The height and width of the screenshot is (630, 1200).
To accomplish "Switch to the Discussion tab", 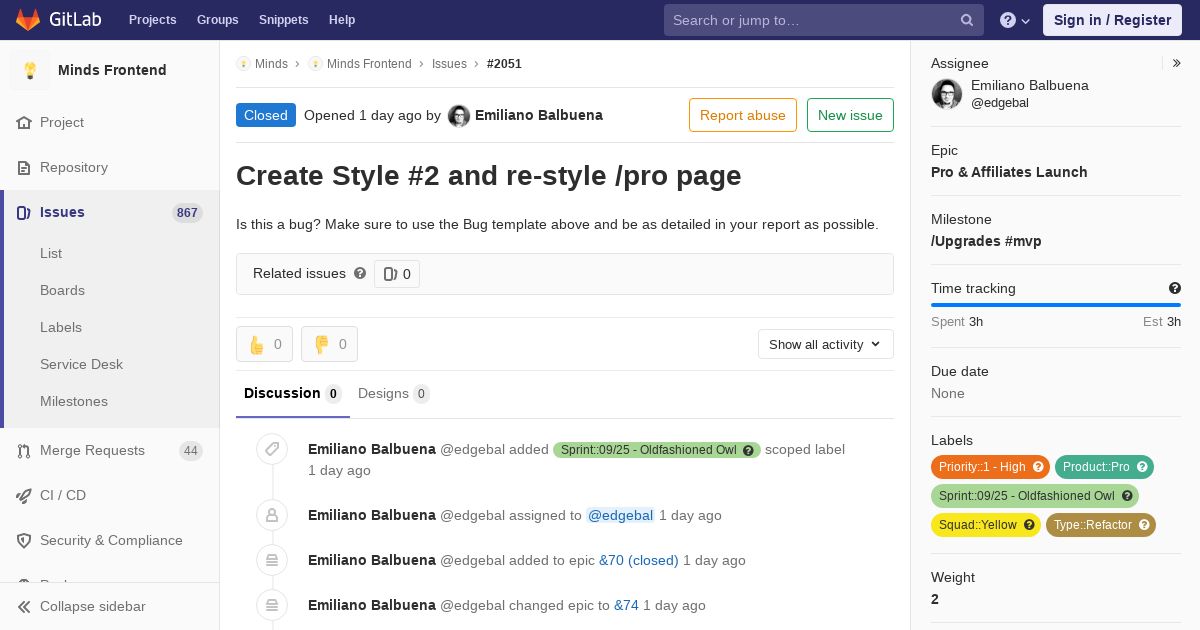I will 293,394.
